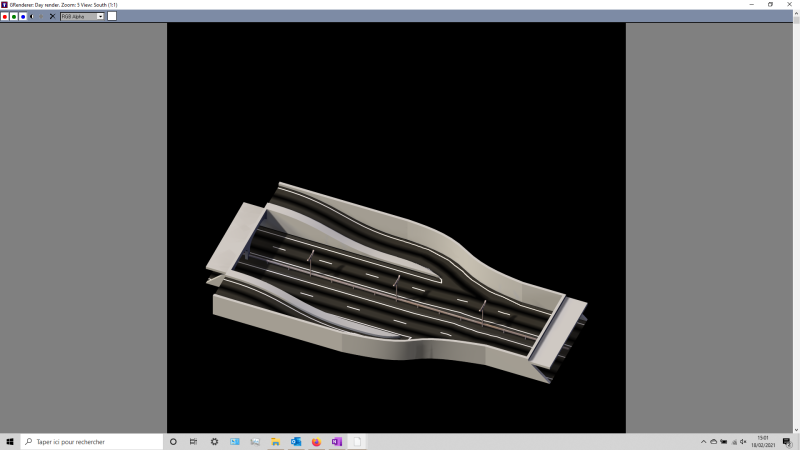Restore down the GRenderer window
This screenshot has width=800, height=450.
point(770,5)
